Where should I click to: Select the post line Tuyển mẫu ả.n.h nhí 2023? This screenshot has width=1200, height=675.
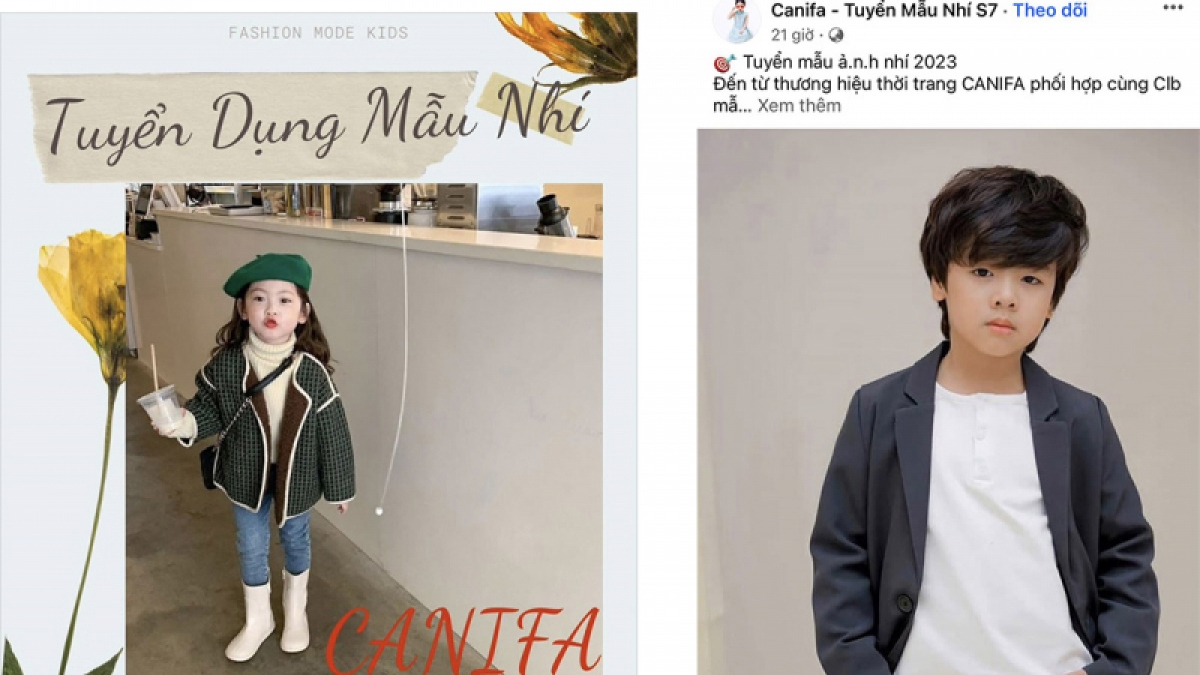(849, 63)
